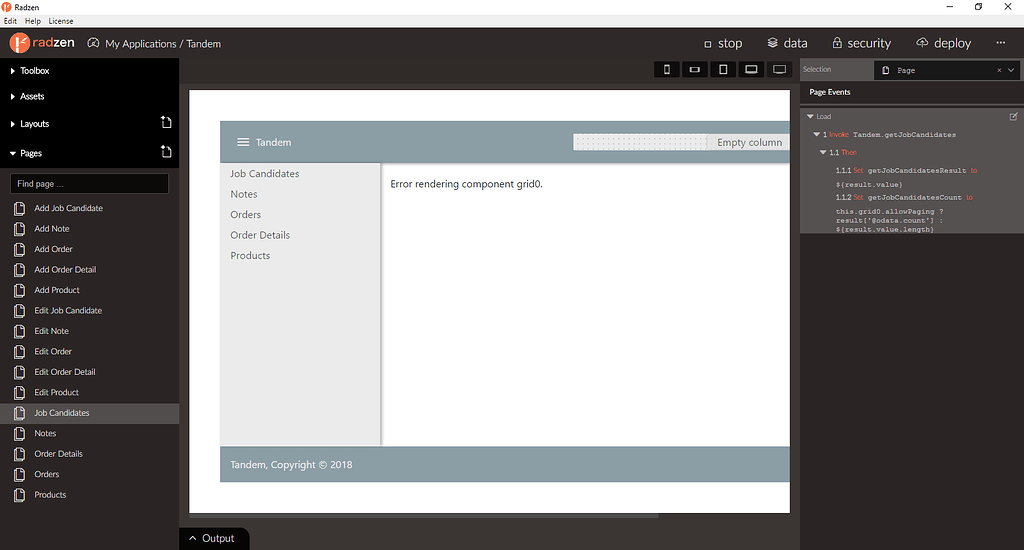Clear the Page selection with x

coord(999,70)
